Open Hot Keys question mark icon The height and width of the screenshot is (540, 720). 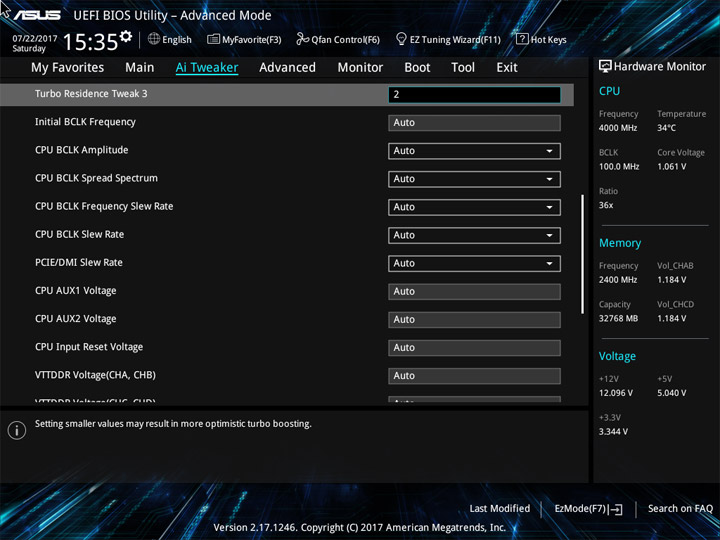point(522,39)
